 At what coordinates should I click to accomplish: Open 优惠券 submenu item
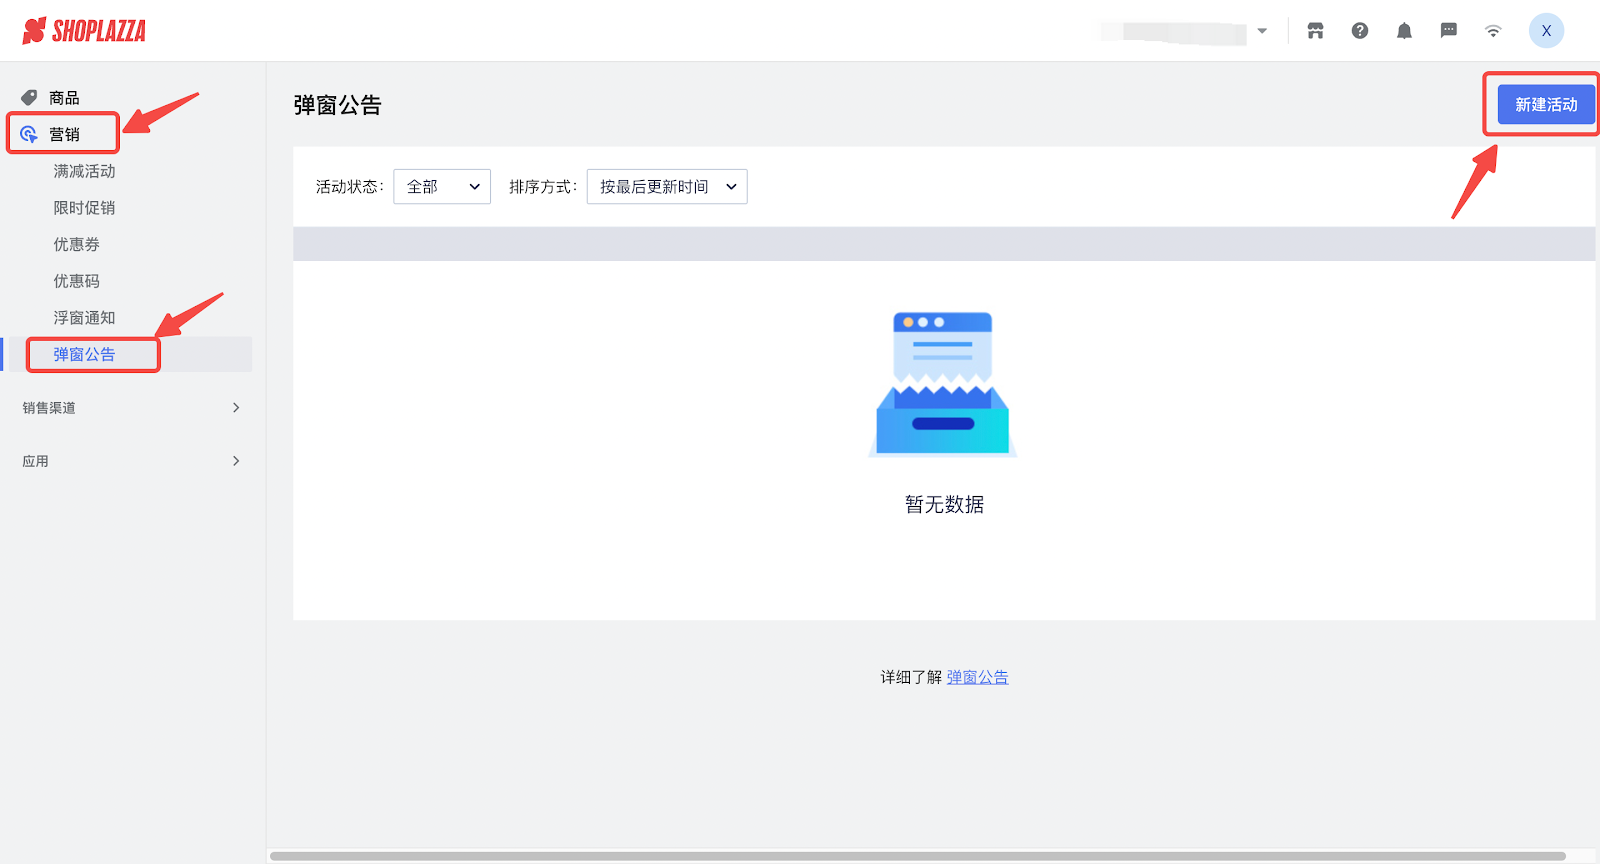(x=76, y=245)
